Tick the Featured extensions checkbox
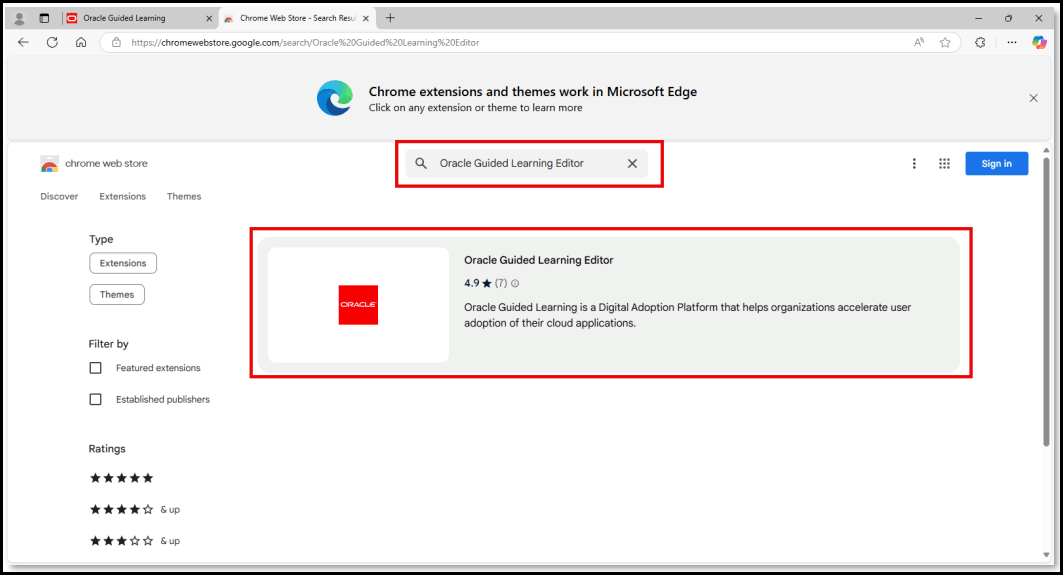This screenshot has height=575, width=1063. (96, 368)
